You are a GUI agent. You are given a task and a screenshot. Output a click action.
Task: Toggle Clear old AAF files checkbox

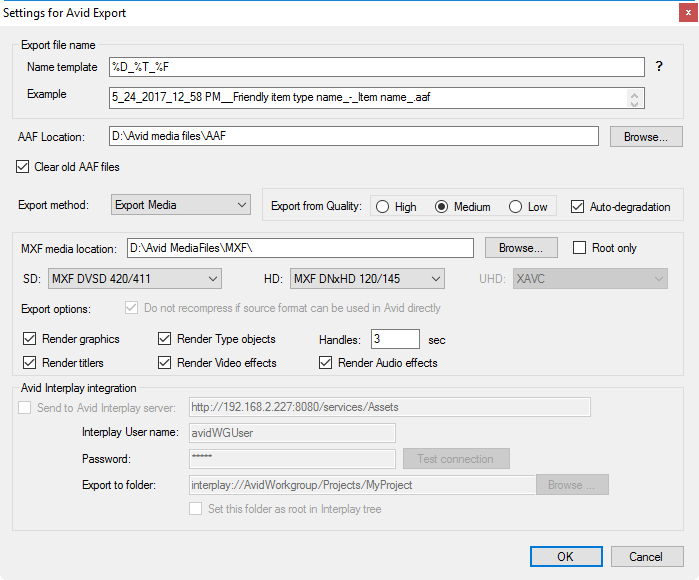point(22,167)
